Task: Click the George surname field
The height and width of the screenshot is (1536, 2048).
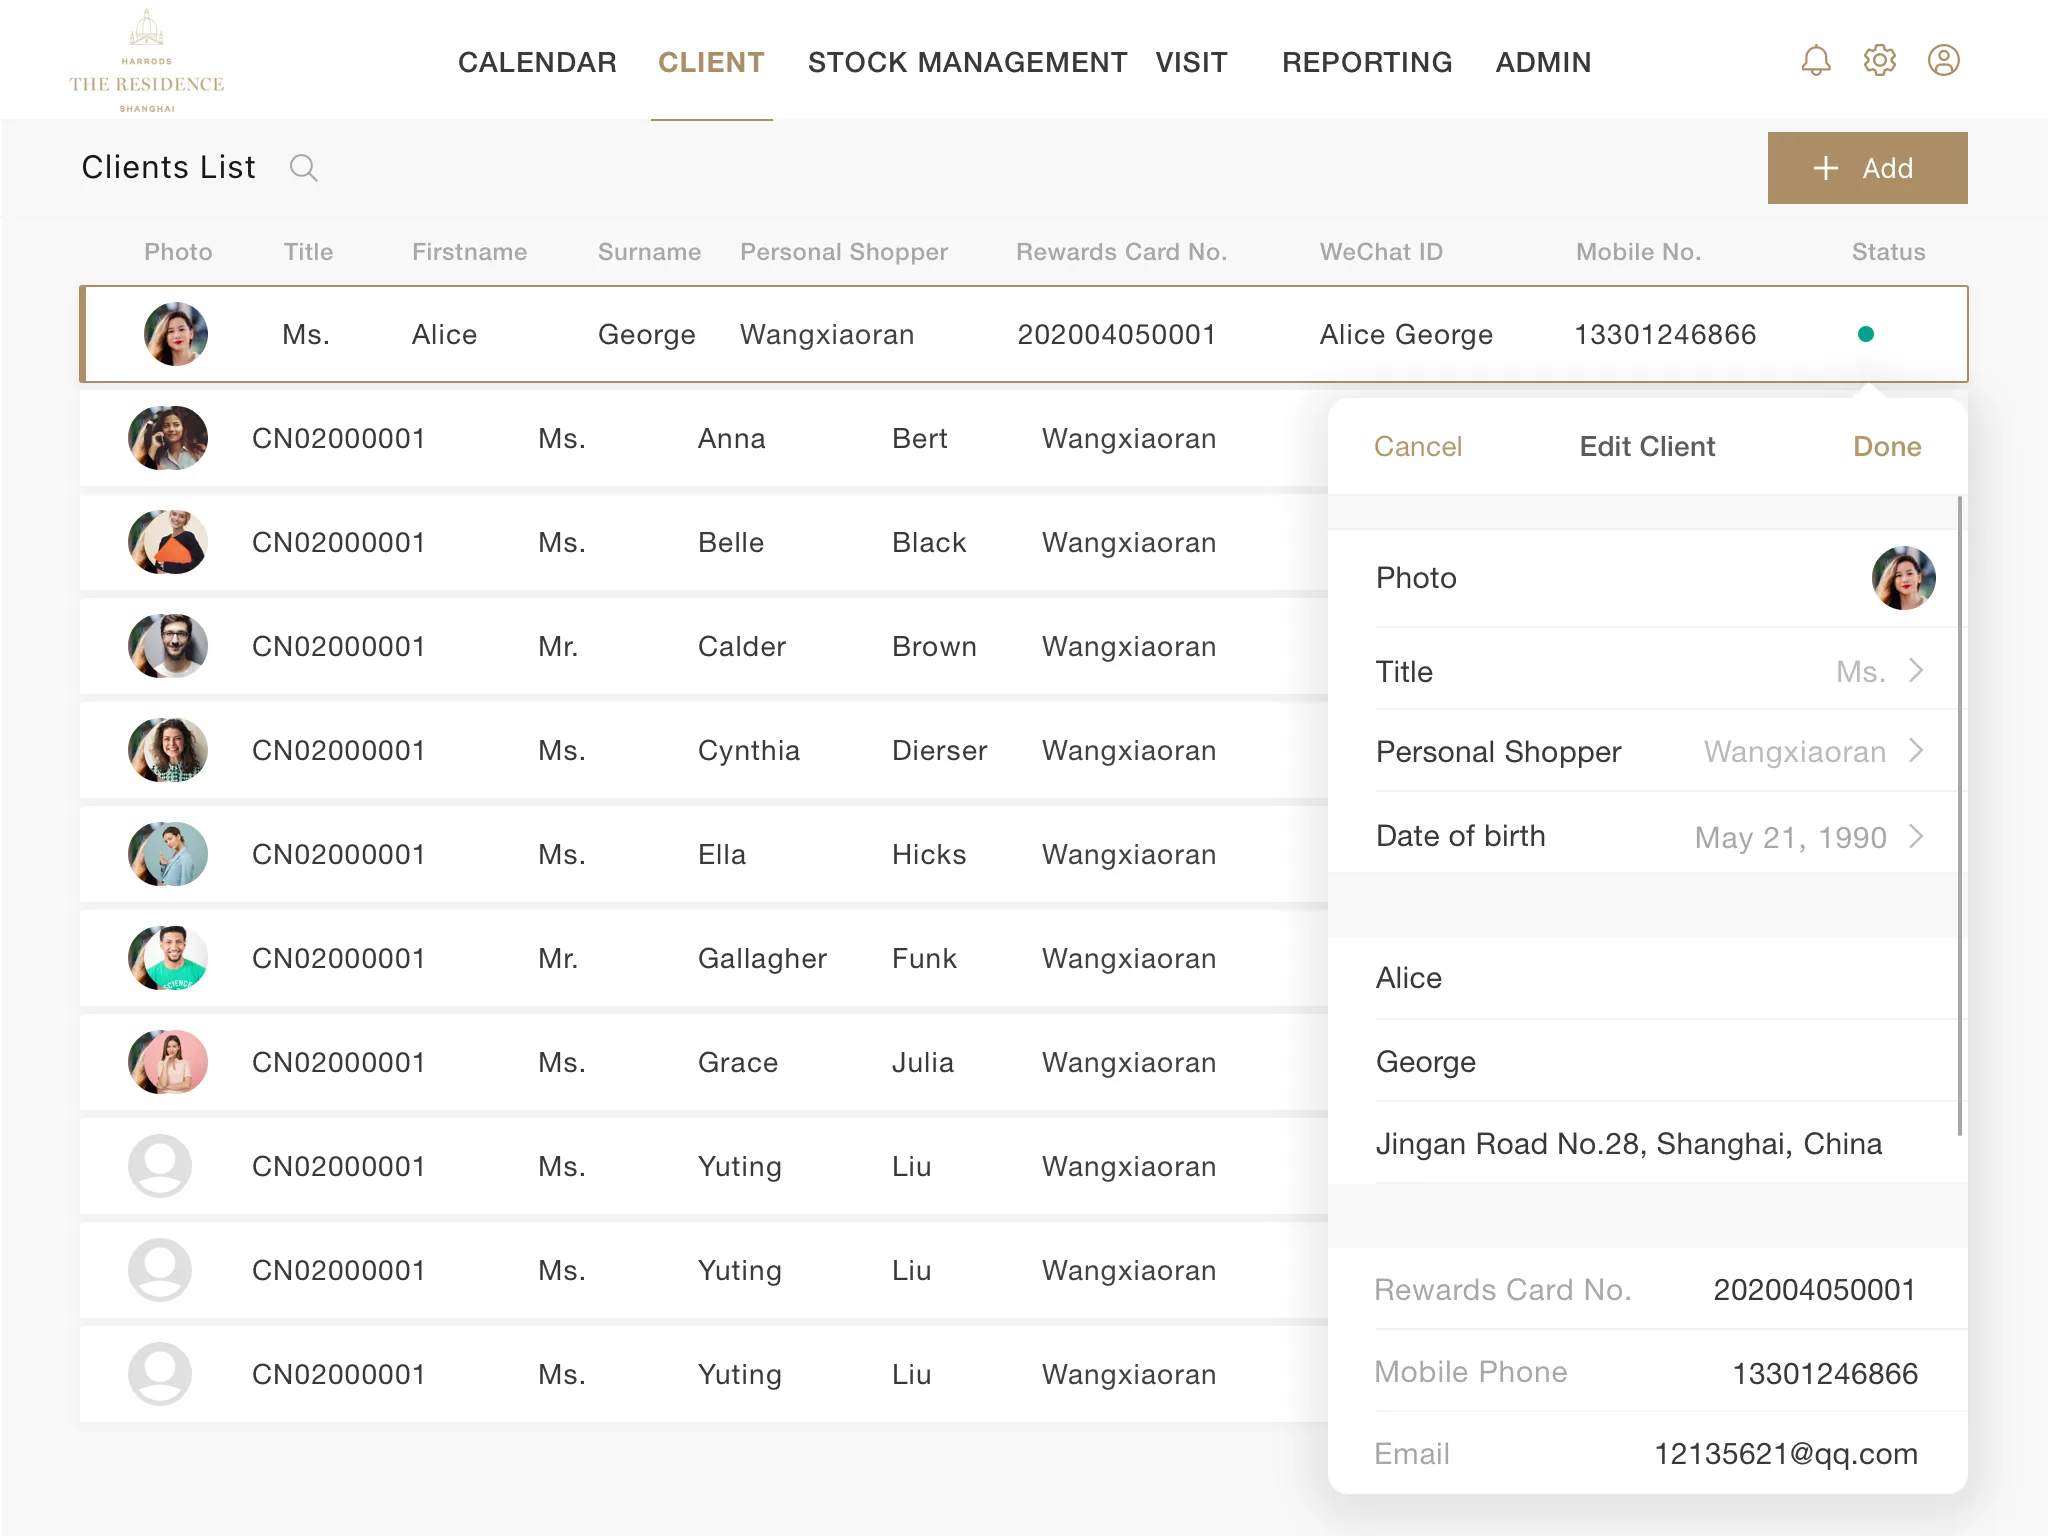Action: point(1650,1062)
